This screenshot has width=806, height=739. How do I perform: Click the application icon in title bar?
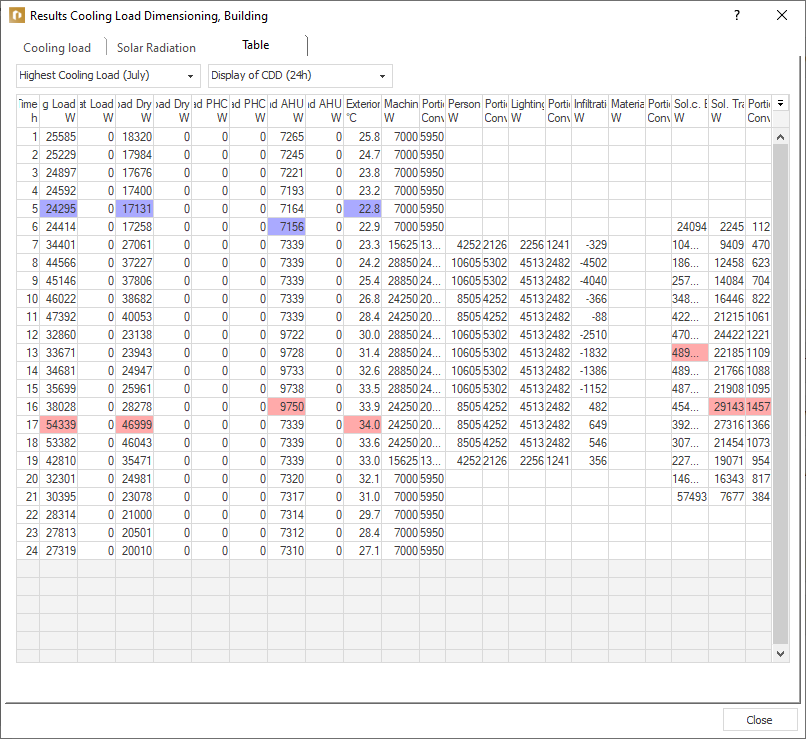[x=17, y=15]
